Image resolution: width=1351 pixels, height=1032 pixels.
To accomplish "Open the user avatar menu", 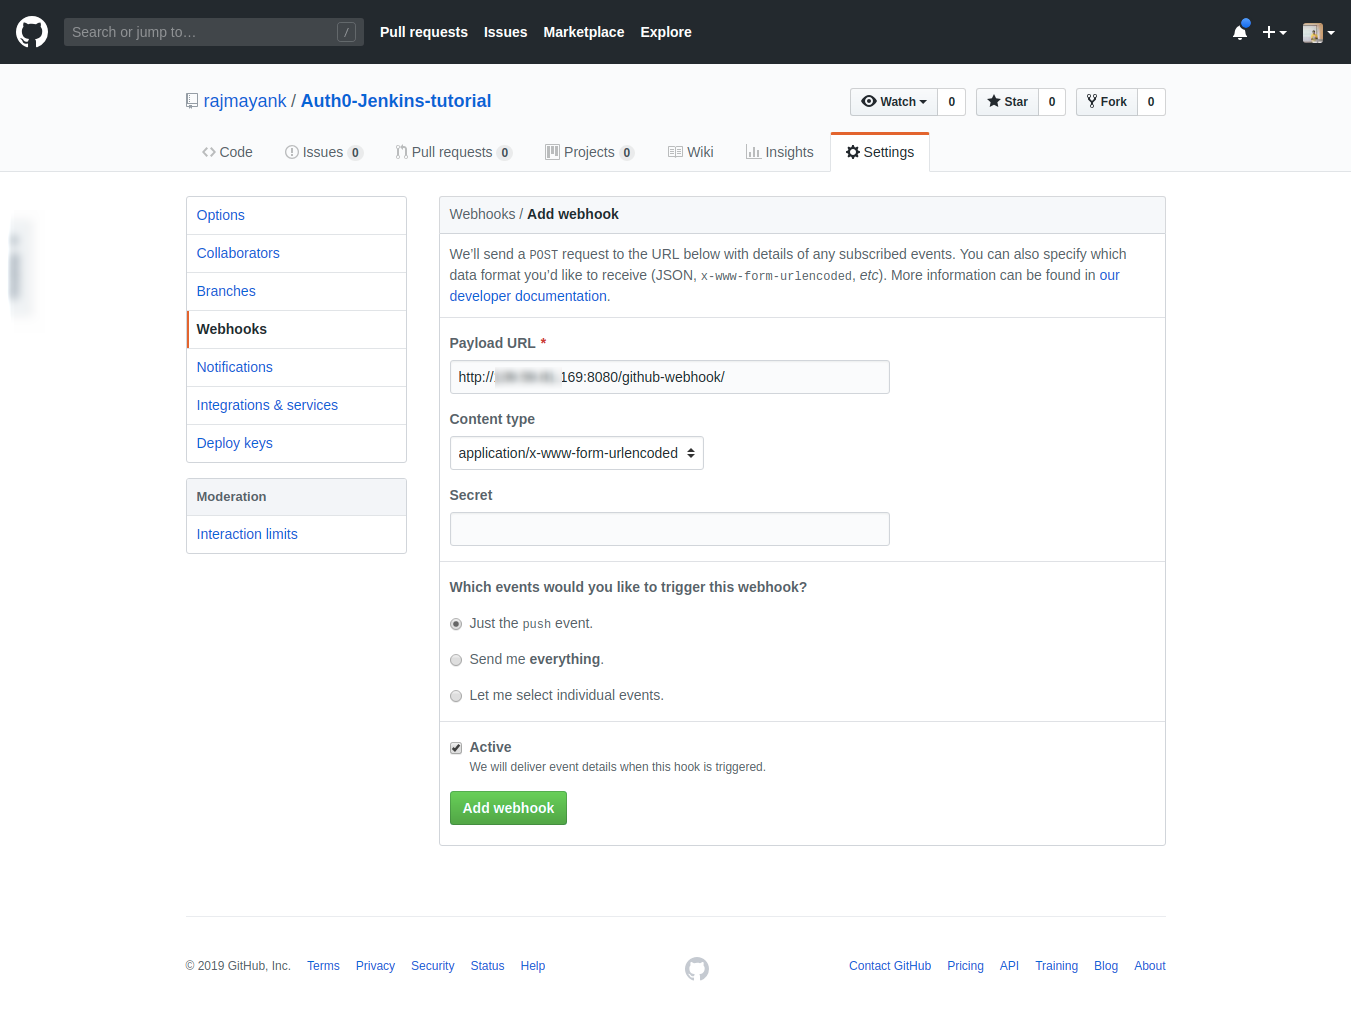I will [1318, 32].
